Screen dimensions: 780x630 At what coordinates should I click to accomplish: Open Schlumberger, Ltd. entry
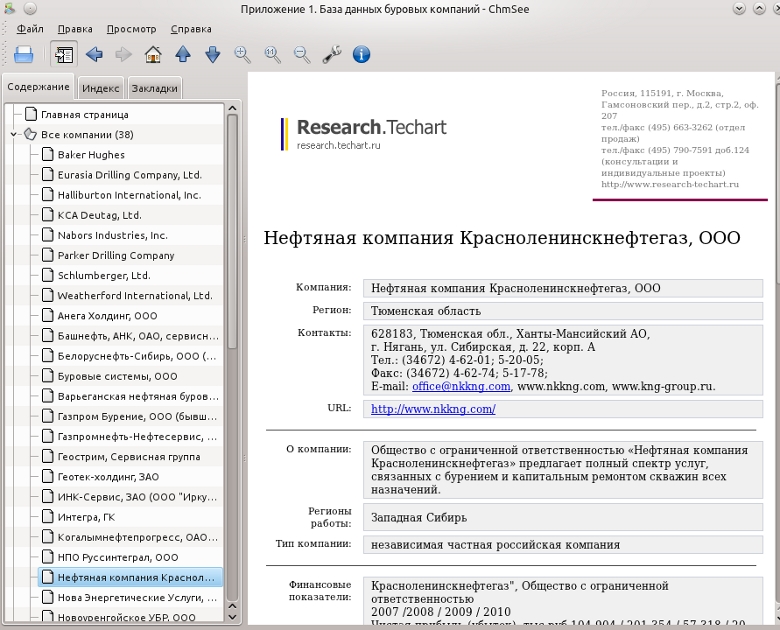[x=104, y=275]
